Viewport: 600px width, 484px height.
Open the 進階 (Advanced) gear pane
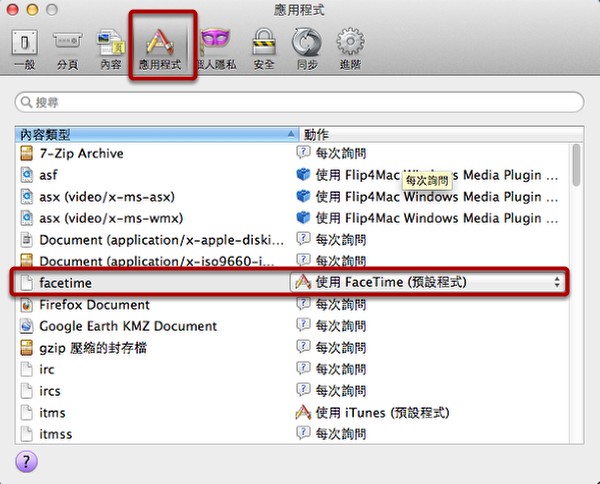(350, 49)
